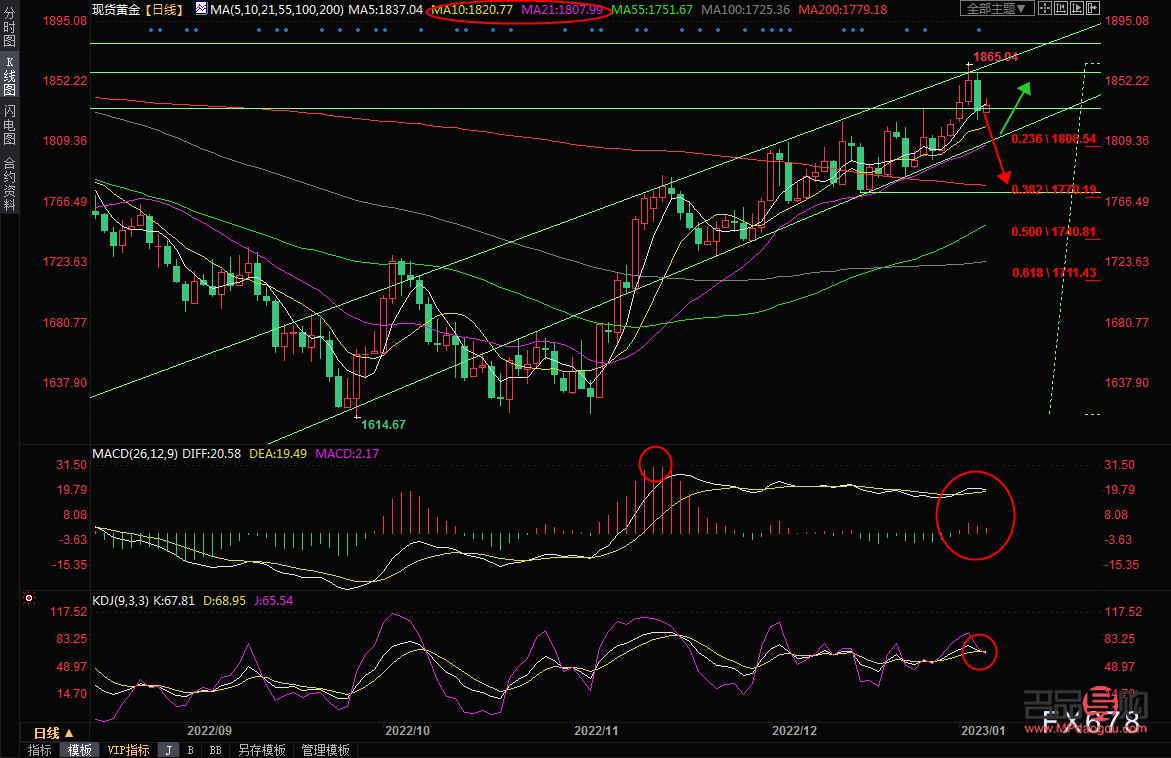Image resolution: width=1171 pixels, height=758 pixels.
Task: Open the VIP指标 tab
Action: [x=129, y=750]
